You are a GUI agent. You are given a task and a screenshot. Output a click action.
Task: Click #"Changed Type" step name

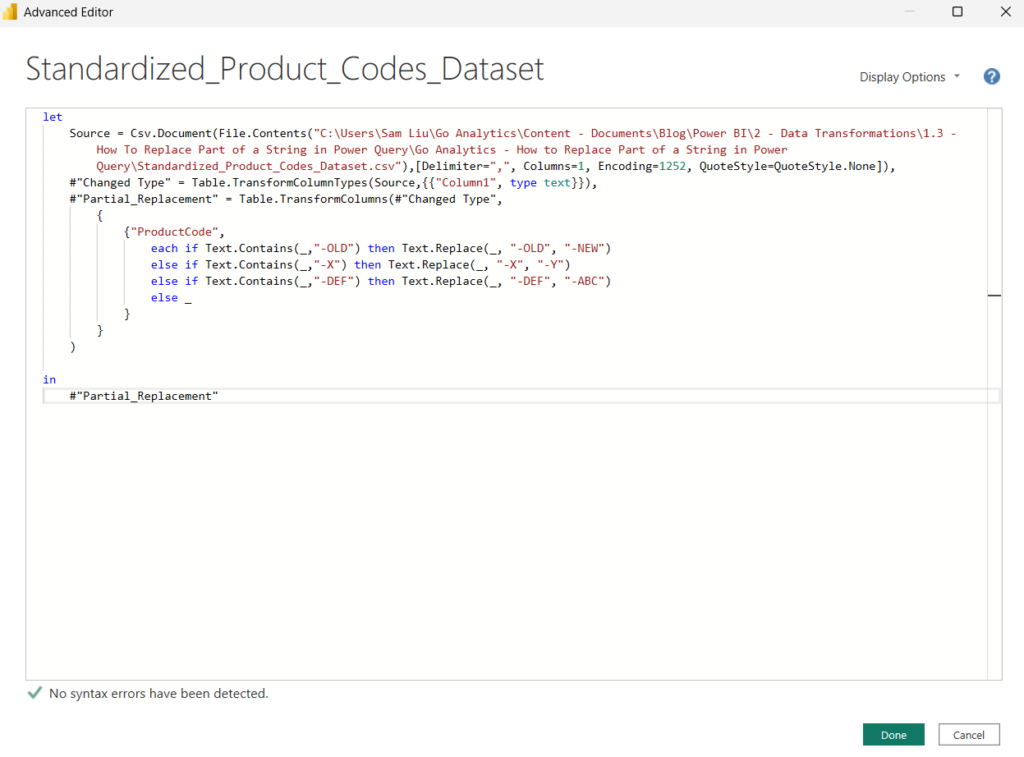[120, 183]
